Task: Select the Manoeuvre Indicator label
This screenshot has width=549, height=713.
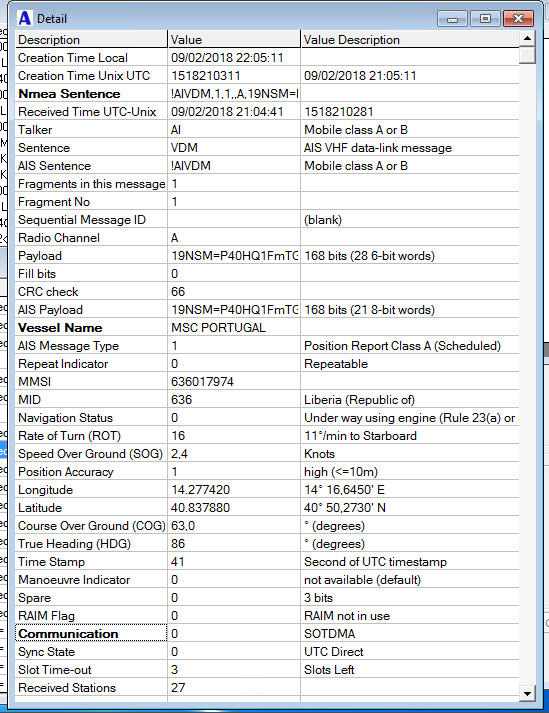Action: pyautogui.click(x=74, y=580)
